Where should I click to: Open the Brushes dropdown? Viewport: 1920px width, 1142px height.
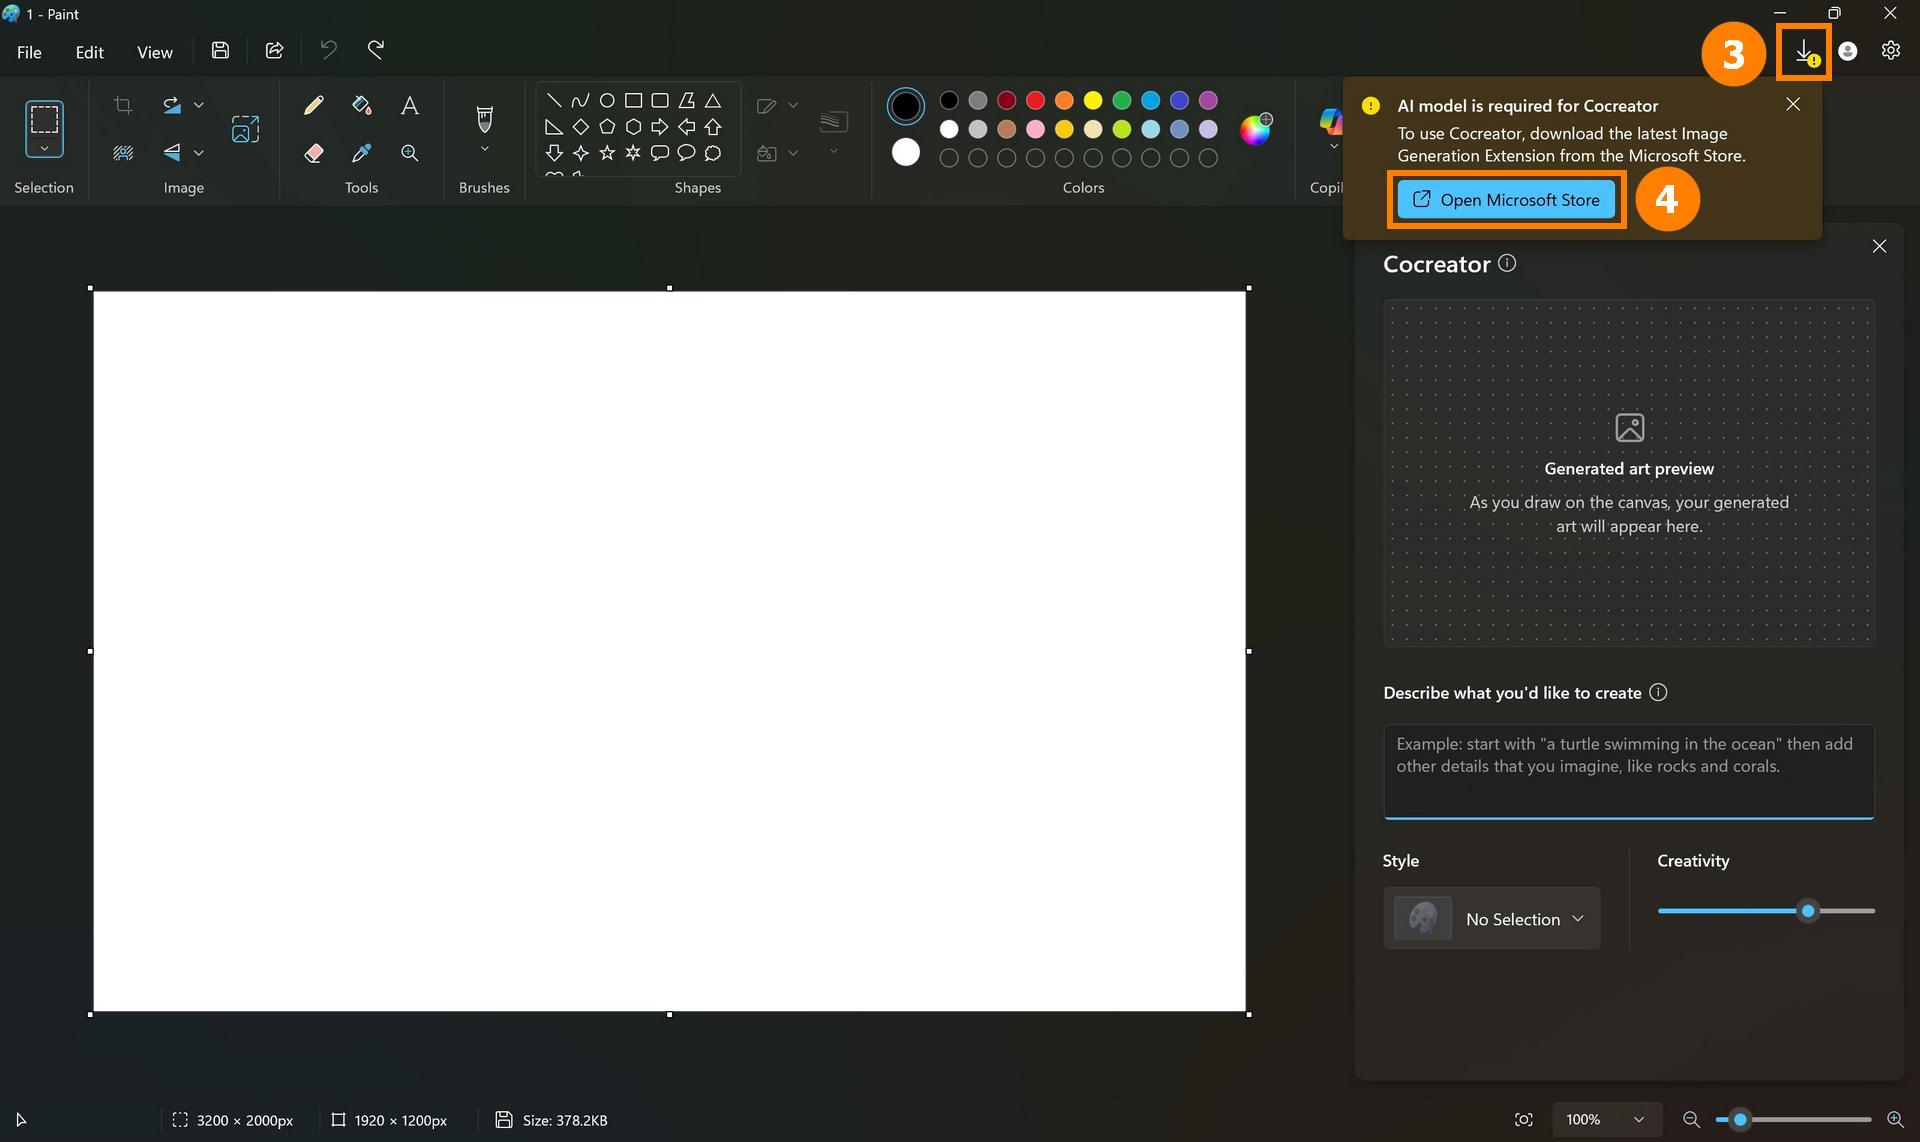pyautogui.click(x=484, y=147)
